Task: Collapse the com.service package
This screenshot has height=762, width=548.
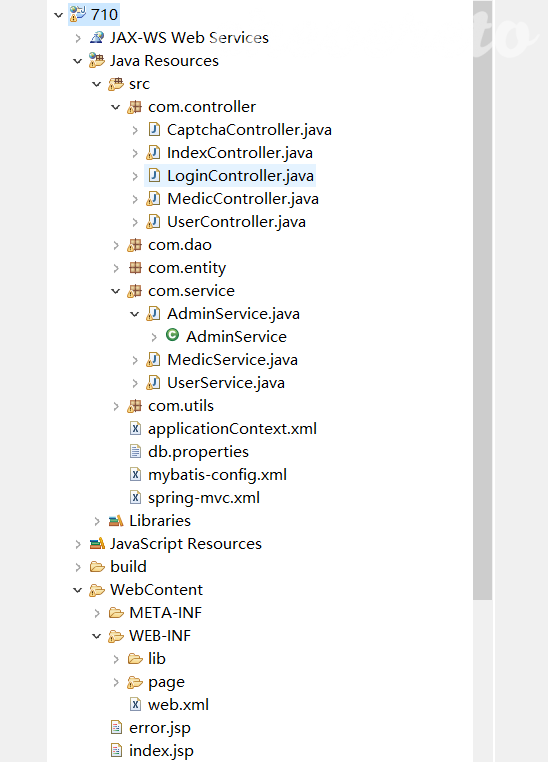Action: pyautogui.click(x=116, y=291)
